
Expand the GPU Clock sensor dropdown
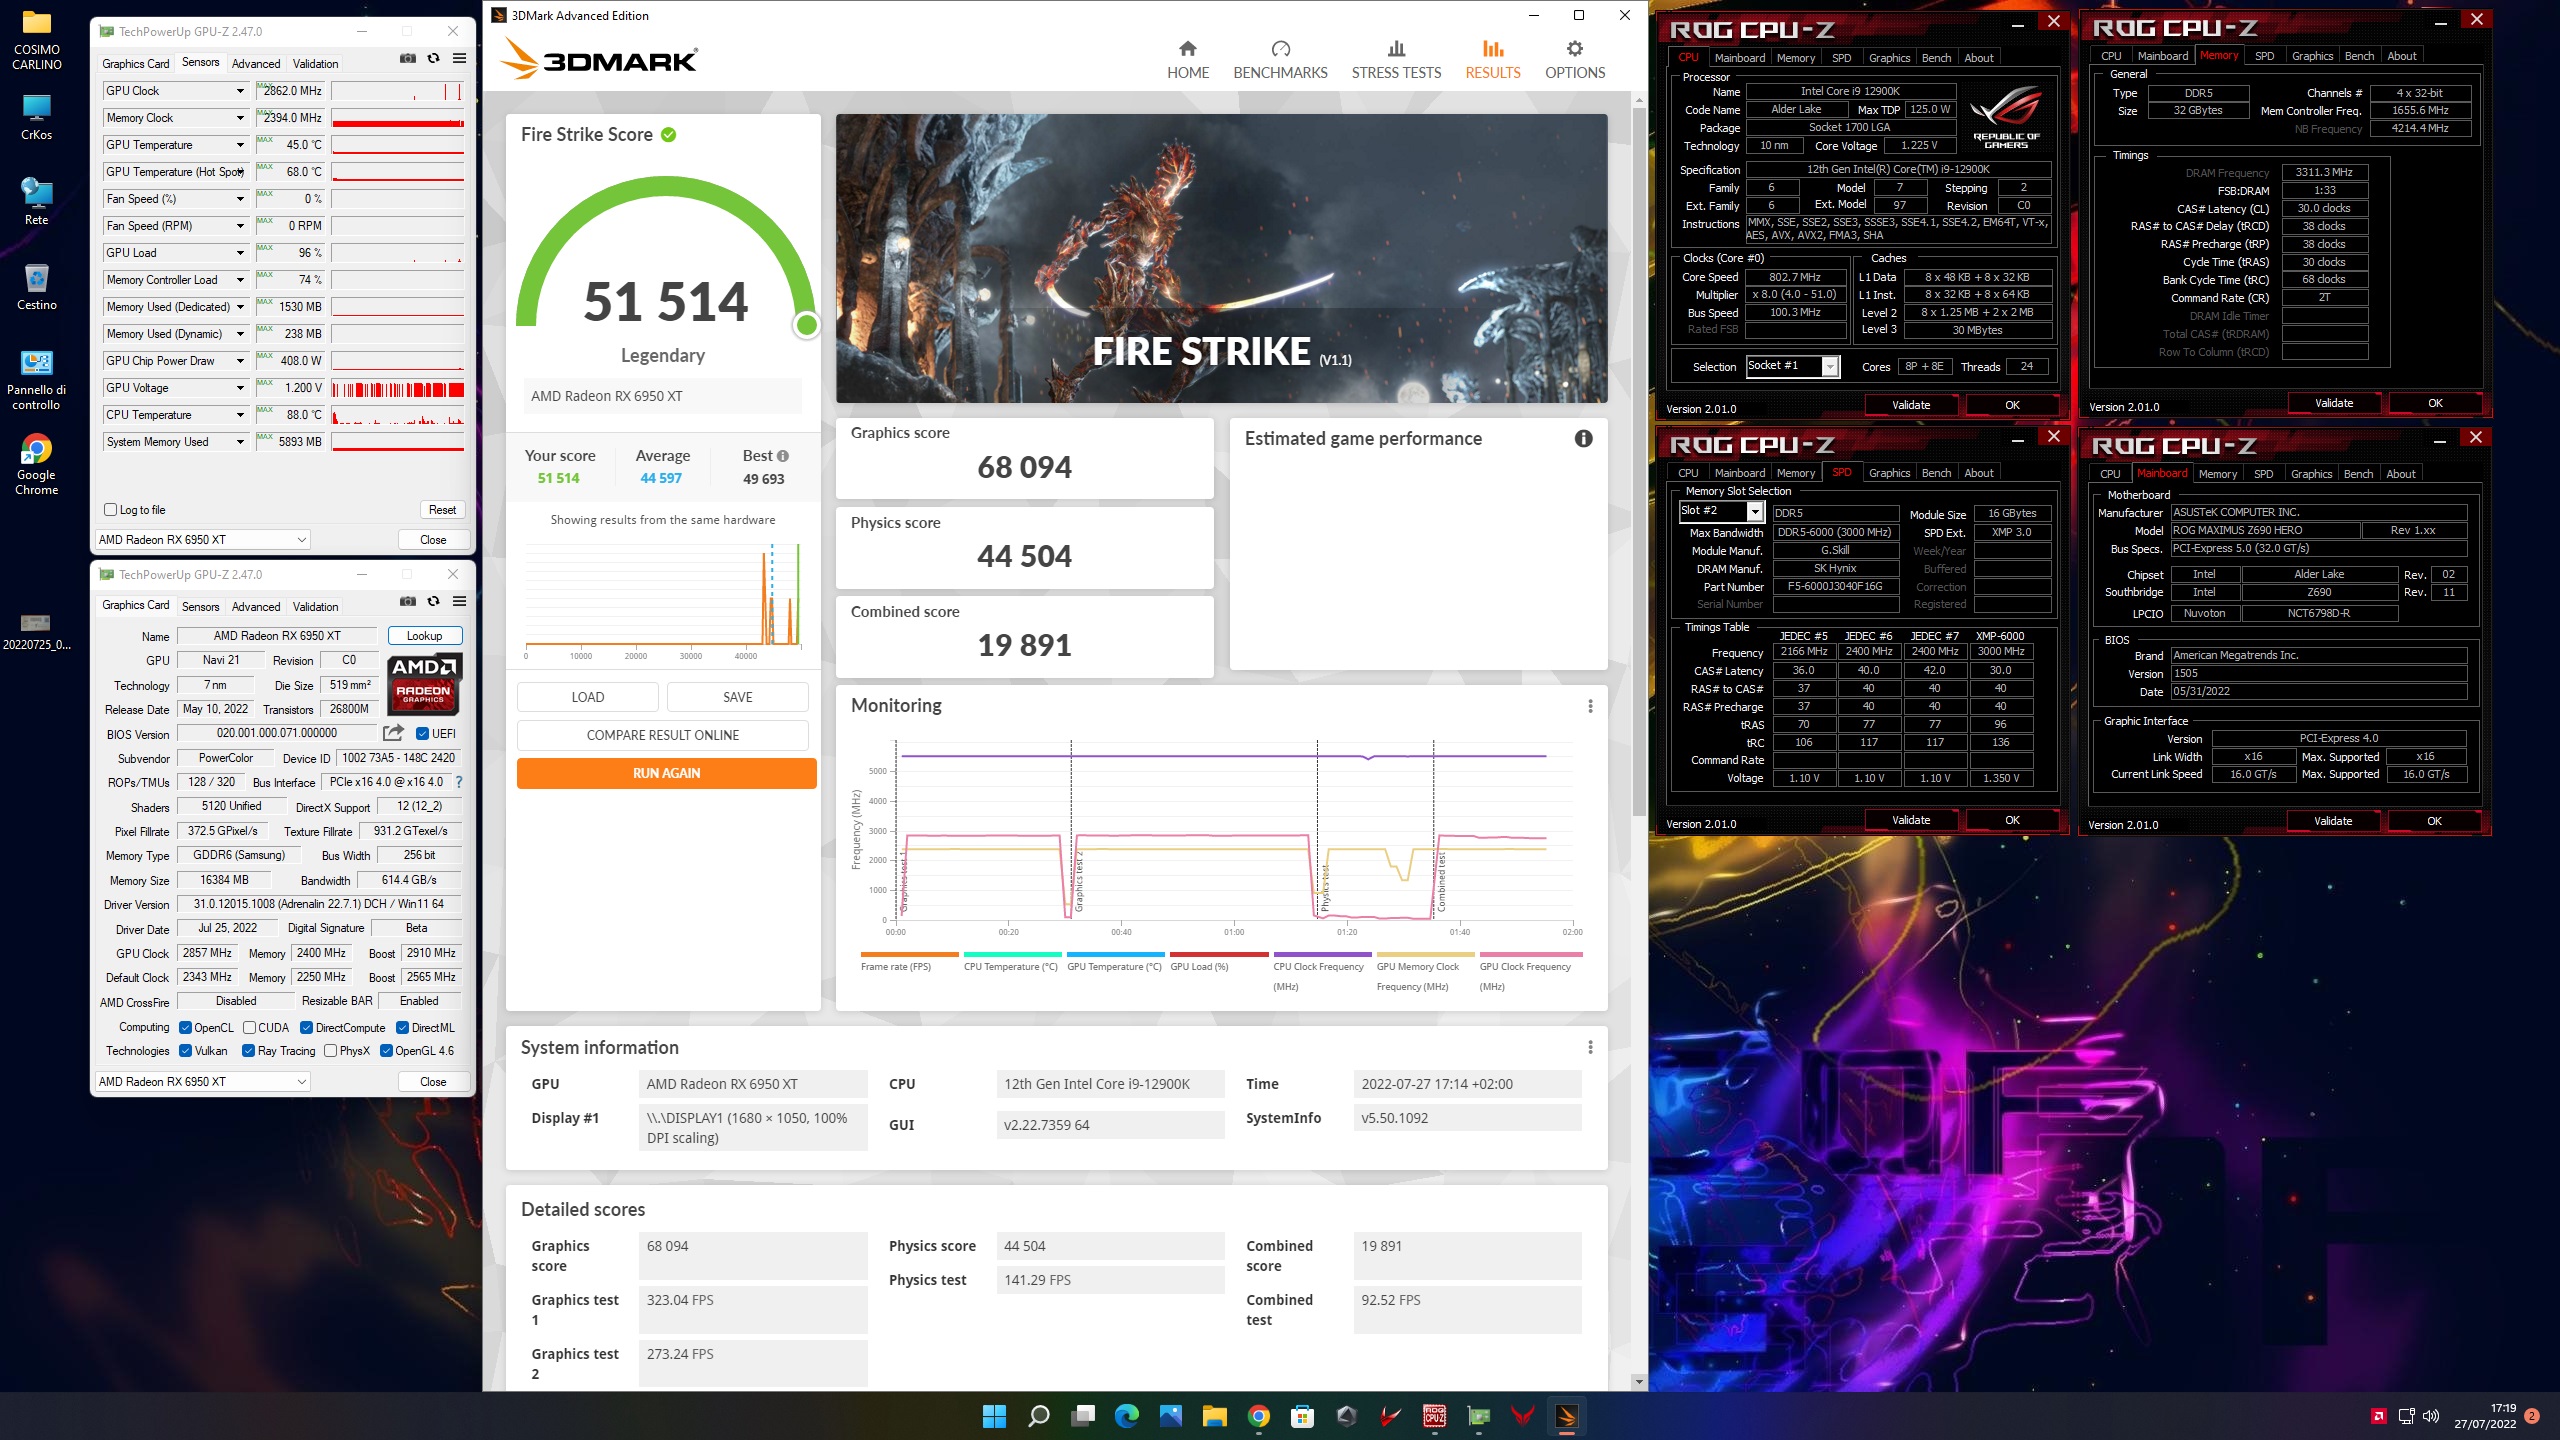point(240,91)
